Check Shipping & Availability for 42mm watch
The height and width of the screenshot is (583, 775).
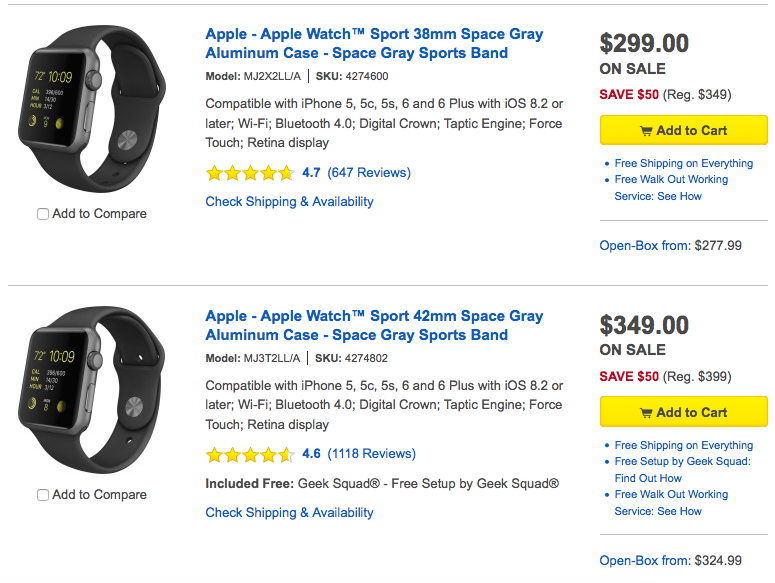(289, 513)
